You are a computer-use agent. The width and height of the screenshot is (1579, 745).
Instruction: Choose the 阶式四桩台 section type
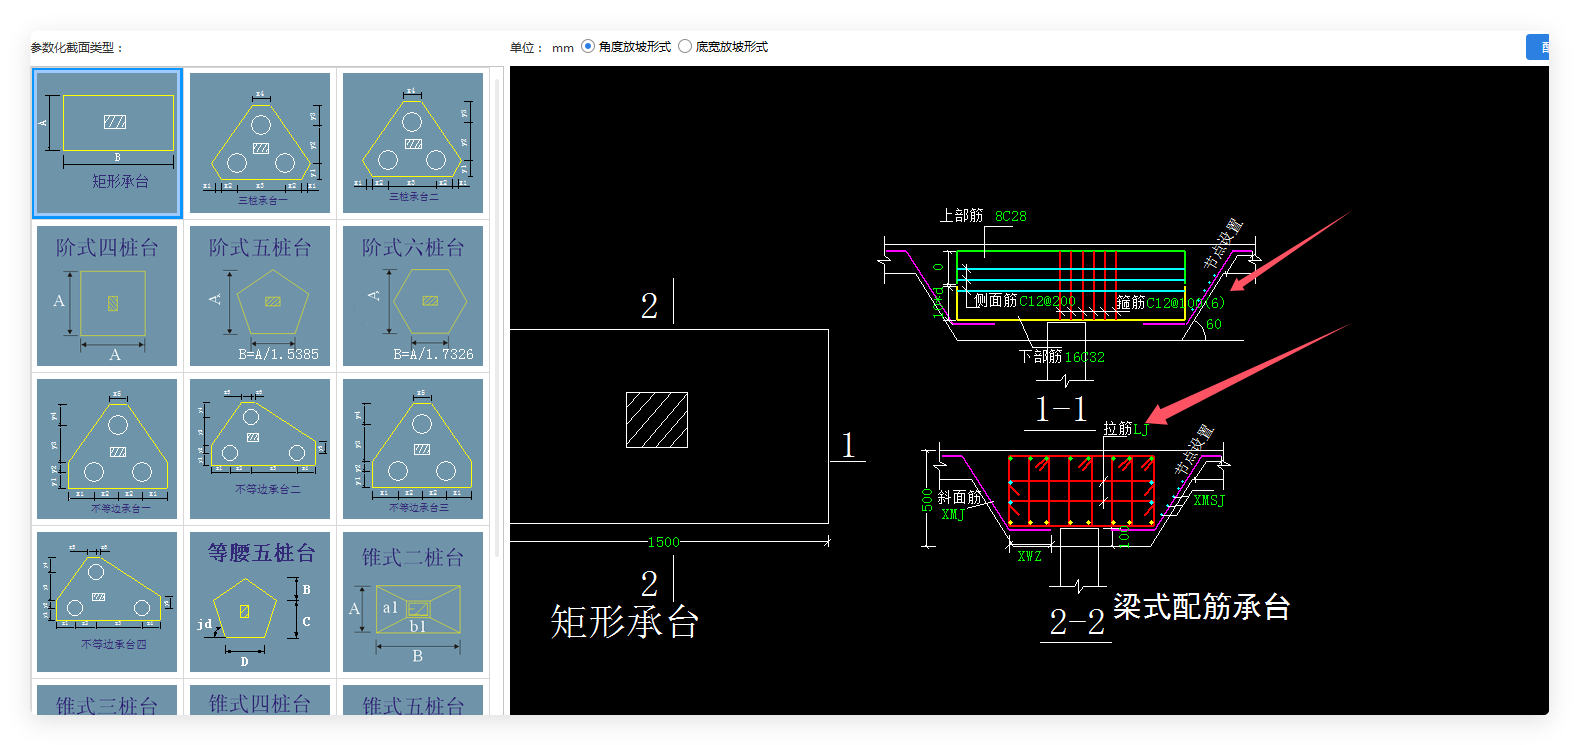tap(107, 296)
